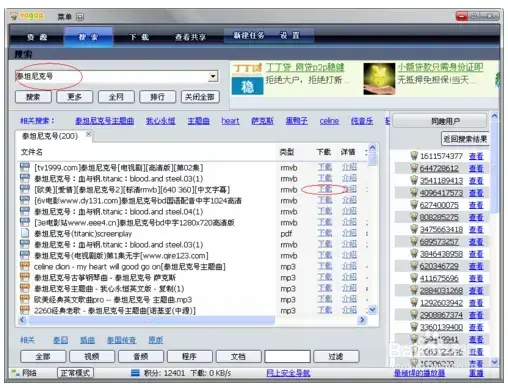Click results list scroll-up arrow
This screenshot has height=388, width=508.
pos(373,147)
